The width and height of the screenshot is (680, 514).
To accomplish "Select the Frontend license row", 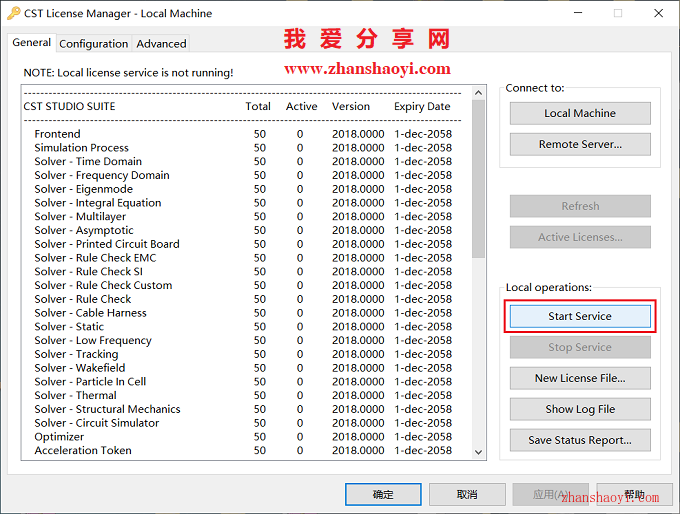I will [243, 134].
